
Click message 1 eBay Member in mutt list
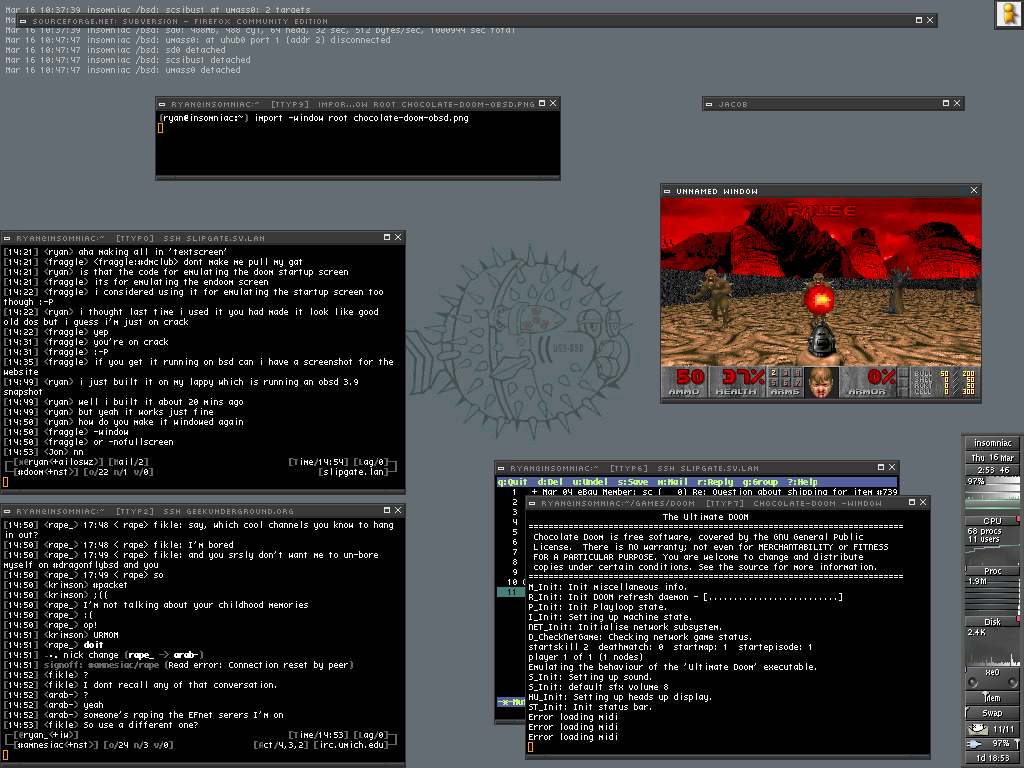click(x=700, y=492)
